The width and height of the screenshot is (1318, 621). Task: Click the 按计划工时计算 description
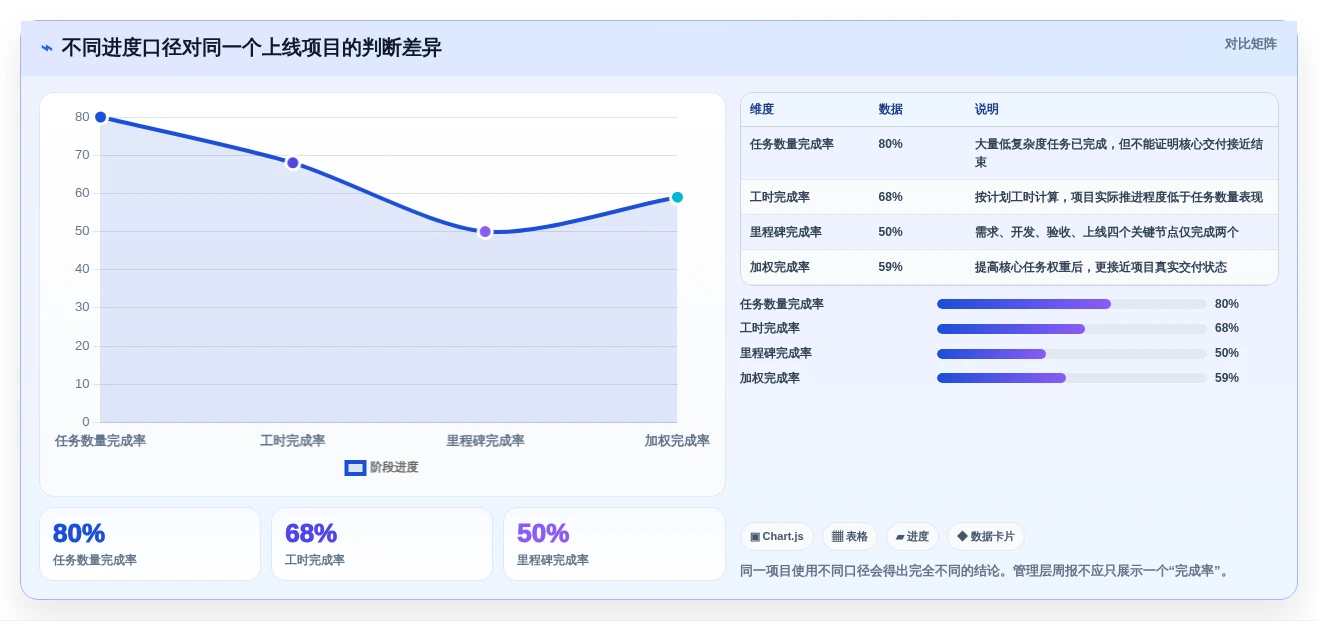click(x=1119, y=197)
